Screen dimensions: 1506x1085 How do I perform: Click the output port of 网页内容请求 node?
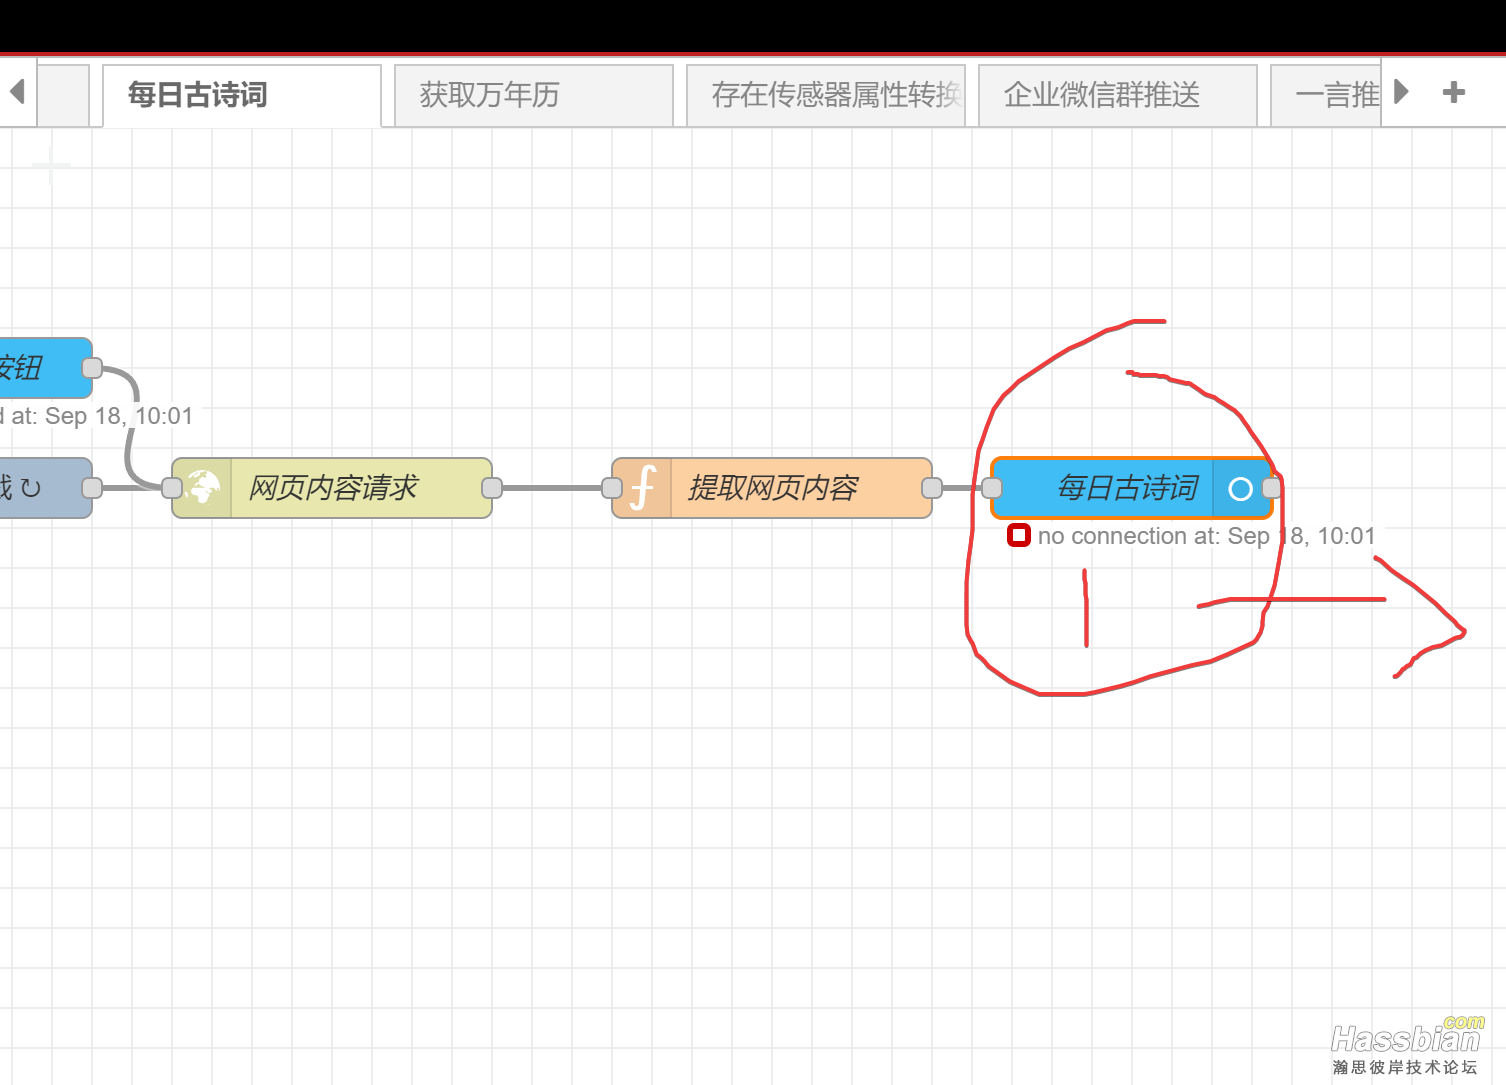coord(492,488)
